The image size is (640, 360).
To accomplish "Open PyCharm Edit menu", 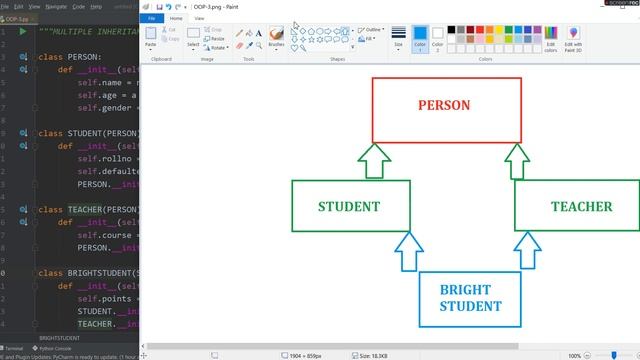I will pyautogui.click(x=18, y=7).
